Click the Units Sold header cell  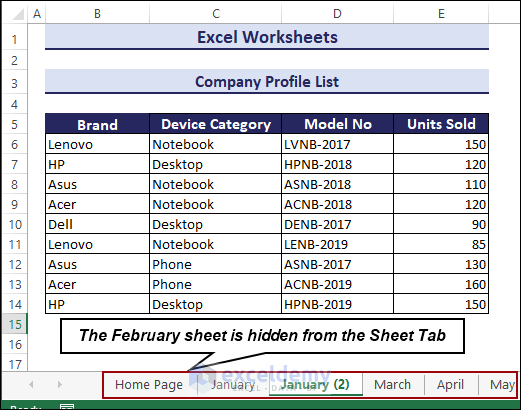pyautogui.click(x=441, y=124)
